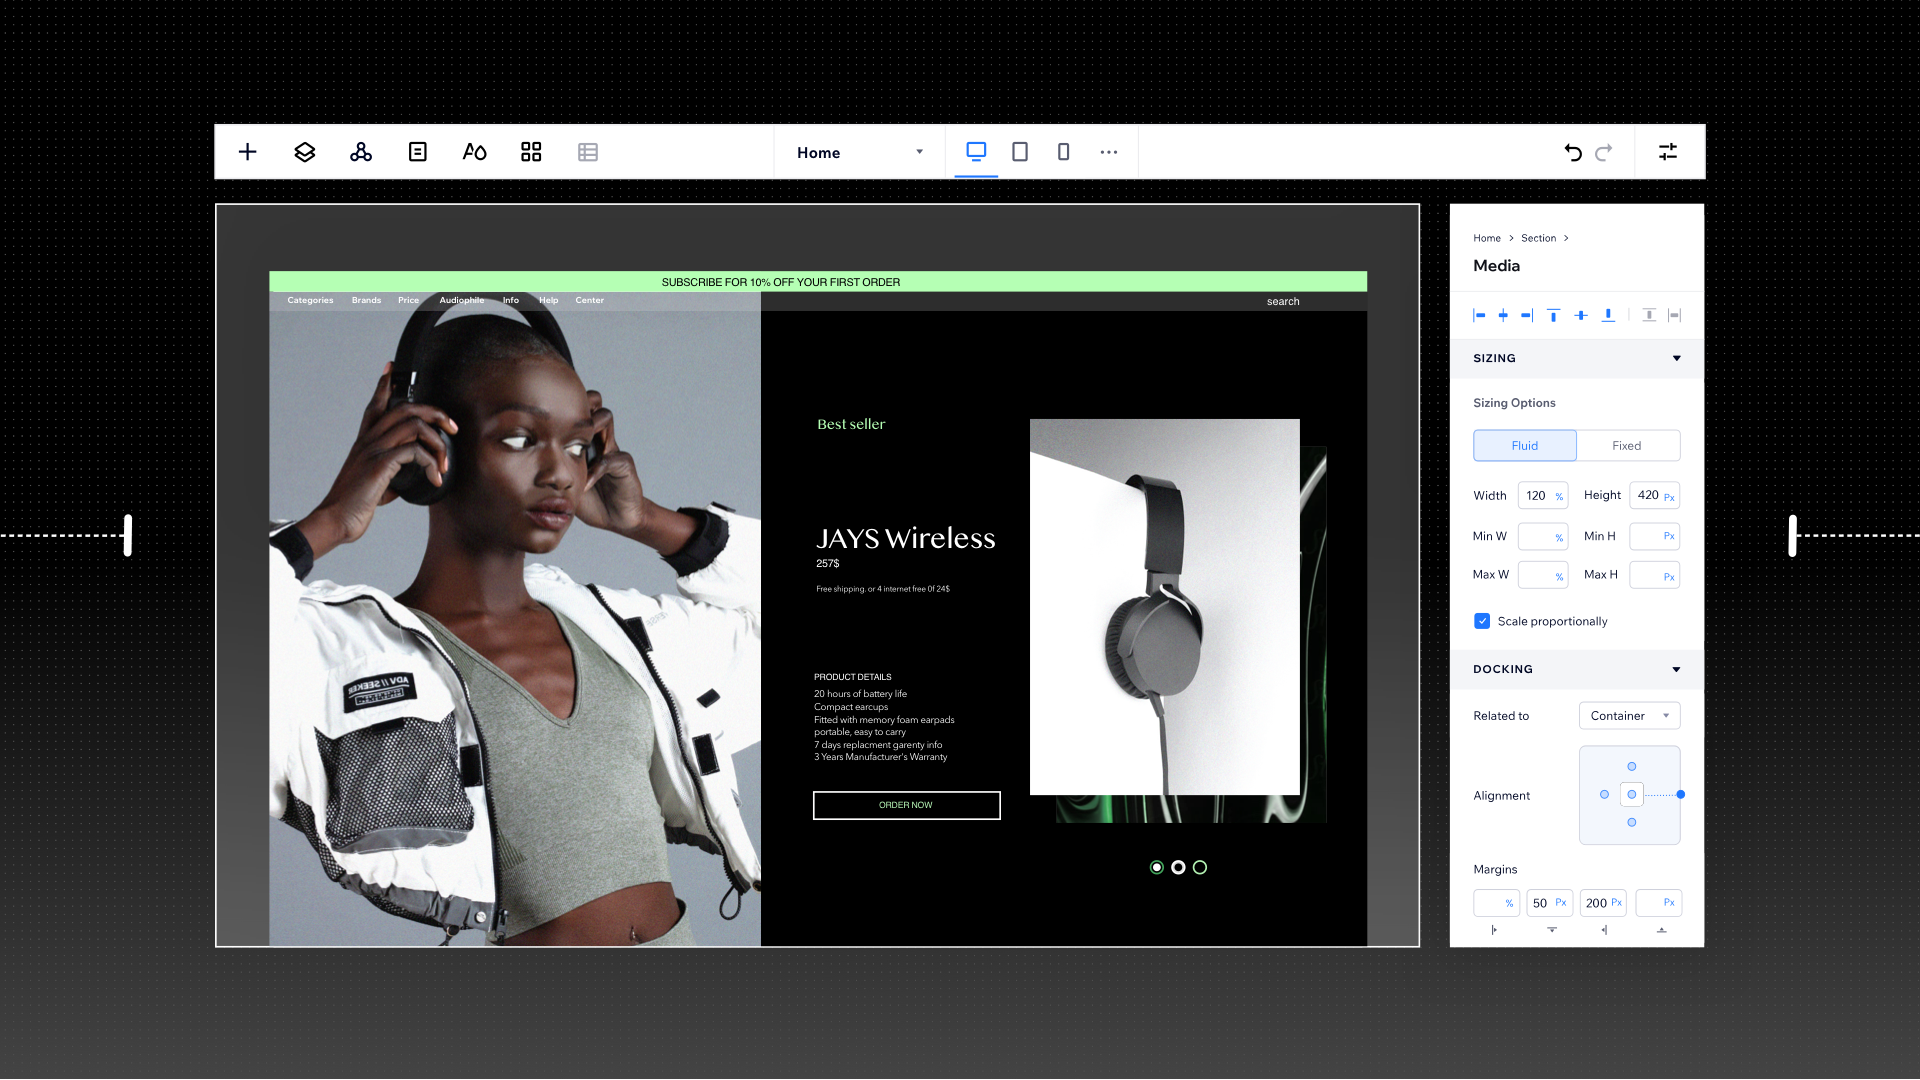This screenshot has height=1080, width=1920.
Task: Open the Sections grid icon
Action: point(531,151)
